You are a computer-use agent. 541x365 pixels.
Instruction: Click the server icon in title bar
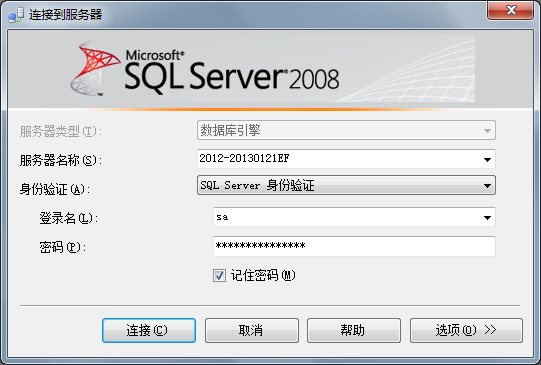[x=16, y=15]
